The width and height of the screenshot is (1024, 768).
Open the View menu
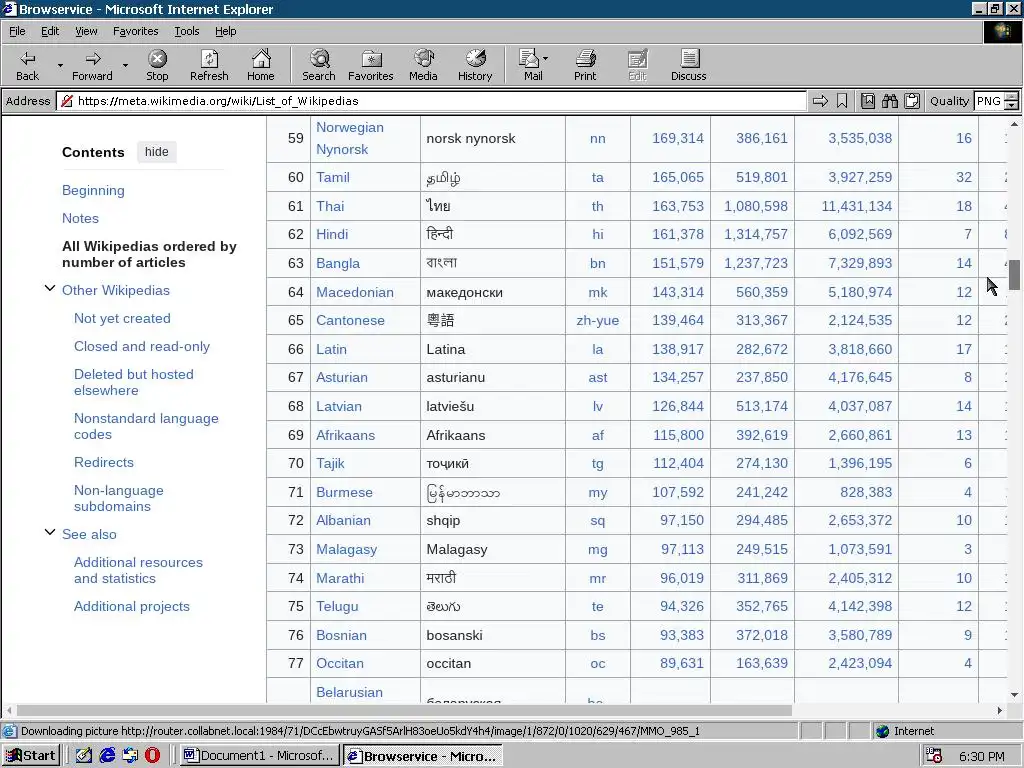coord(86,31)
